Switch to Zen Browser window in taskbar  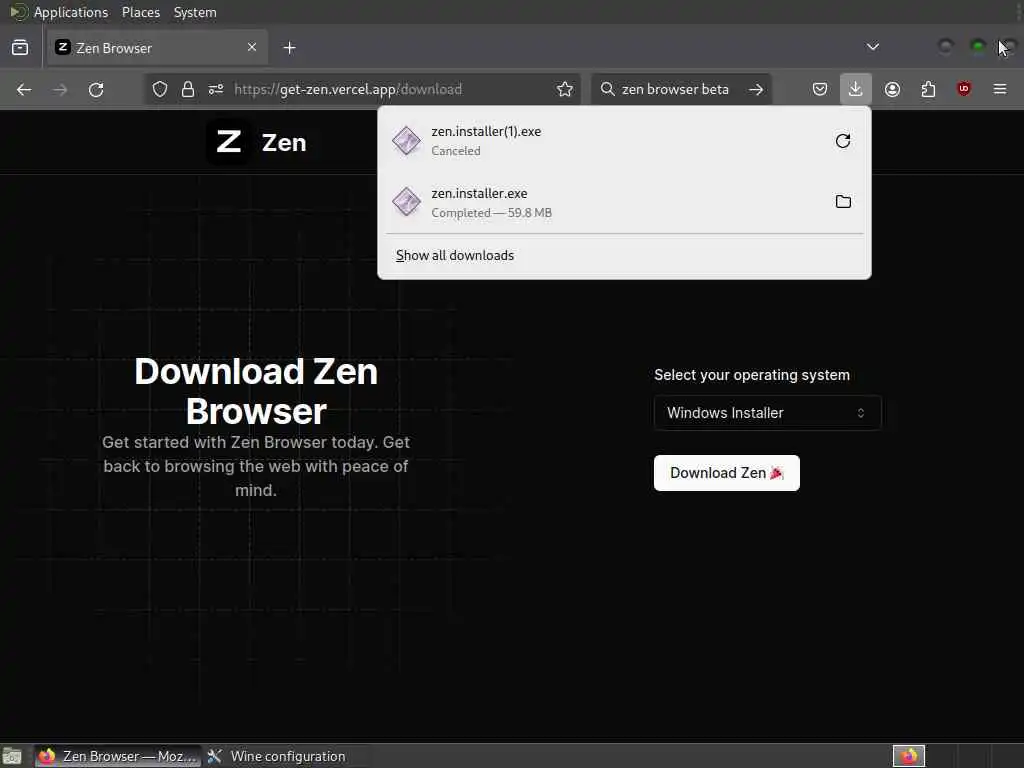[118, 756]
